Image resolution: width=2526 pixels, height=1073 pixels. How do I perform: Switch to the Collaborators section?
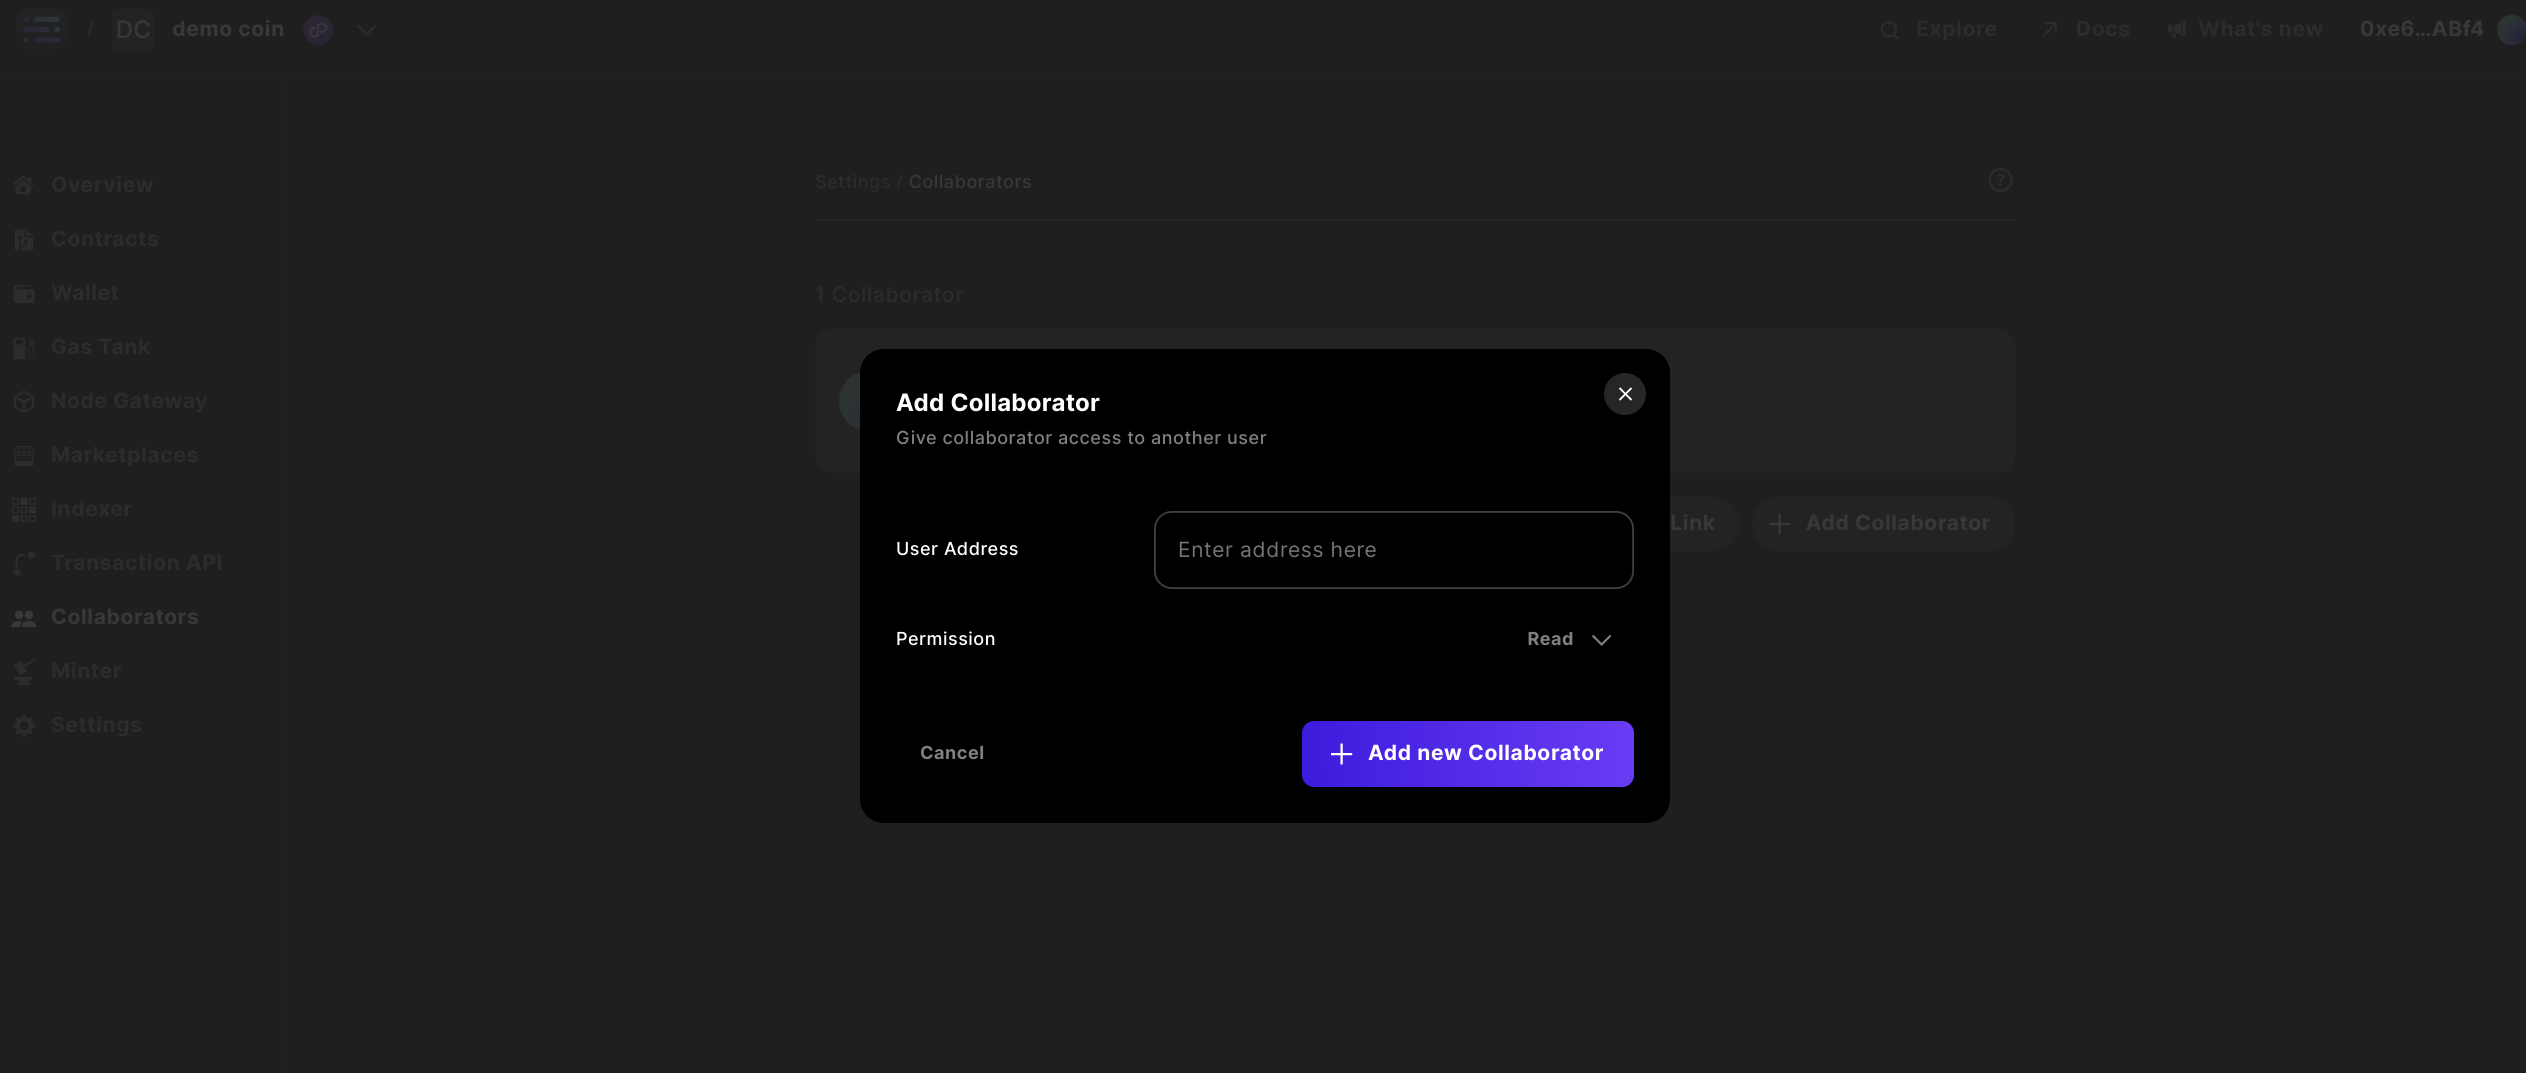124,617
